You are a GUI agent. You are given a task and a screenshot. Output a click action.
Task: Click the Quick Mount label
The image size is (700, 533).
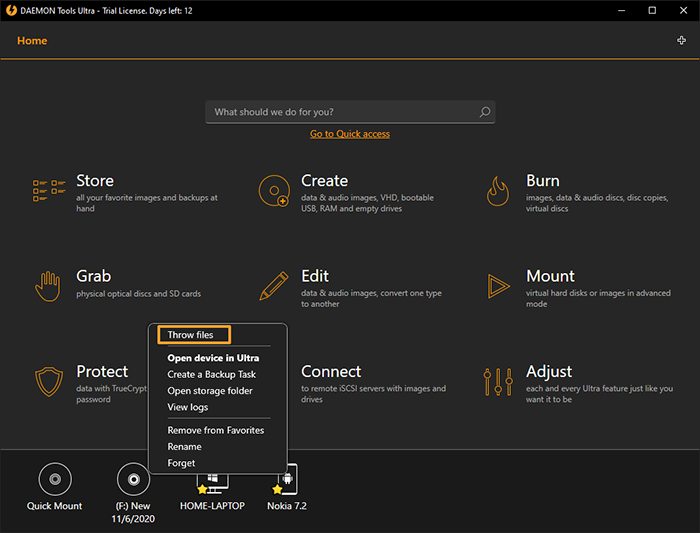coord(54,506)
